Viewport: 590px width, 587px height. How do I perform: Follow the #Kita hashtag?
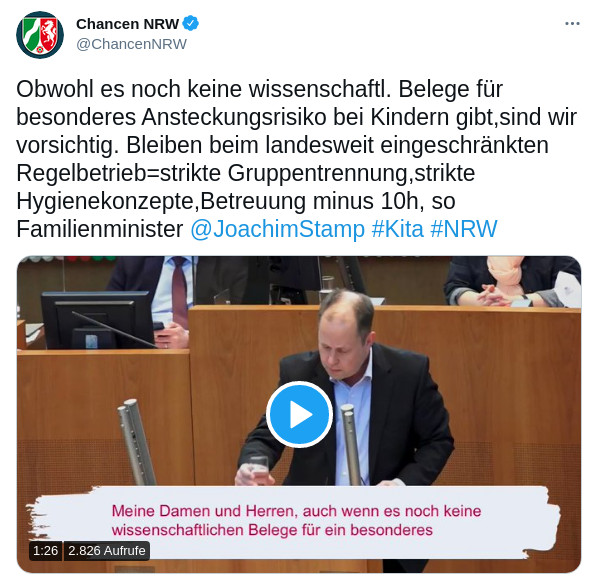click(x=397, y=229)
